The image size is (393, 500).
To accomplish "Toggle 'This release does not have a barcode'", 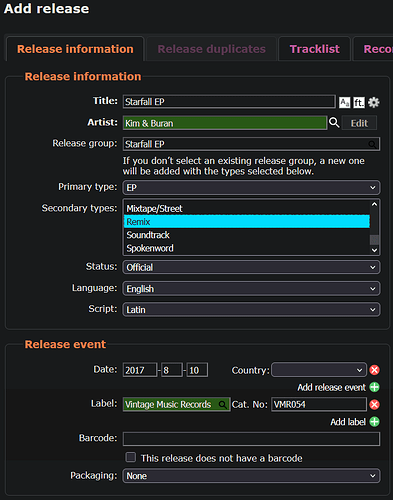I will [x=131, y=457].
